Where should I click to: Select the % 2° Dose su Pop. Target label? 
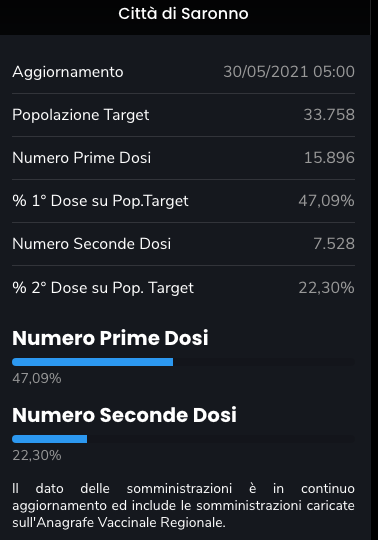tap(103, 288)
